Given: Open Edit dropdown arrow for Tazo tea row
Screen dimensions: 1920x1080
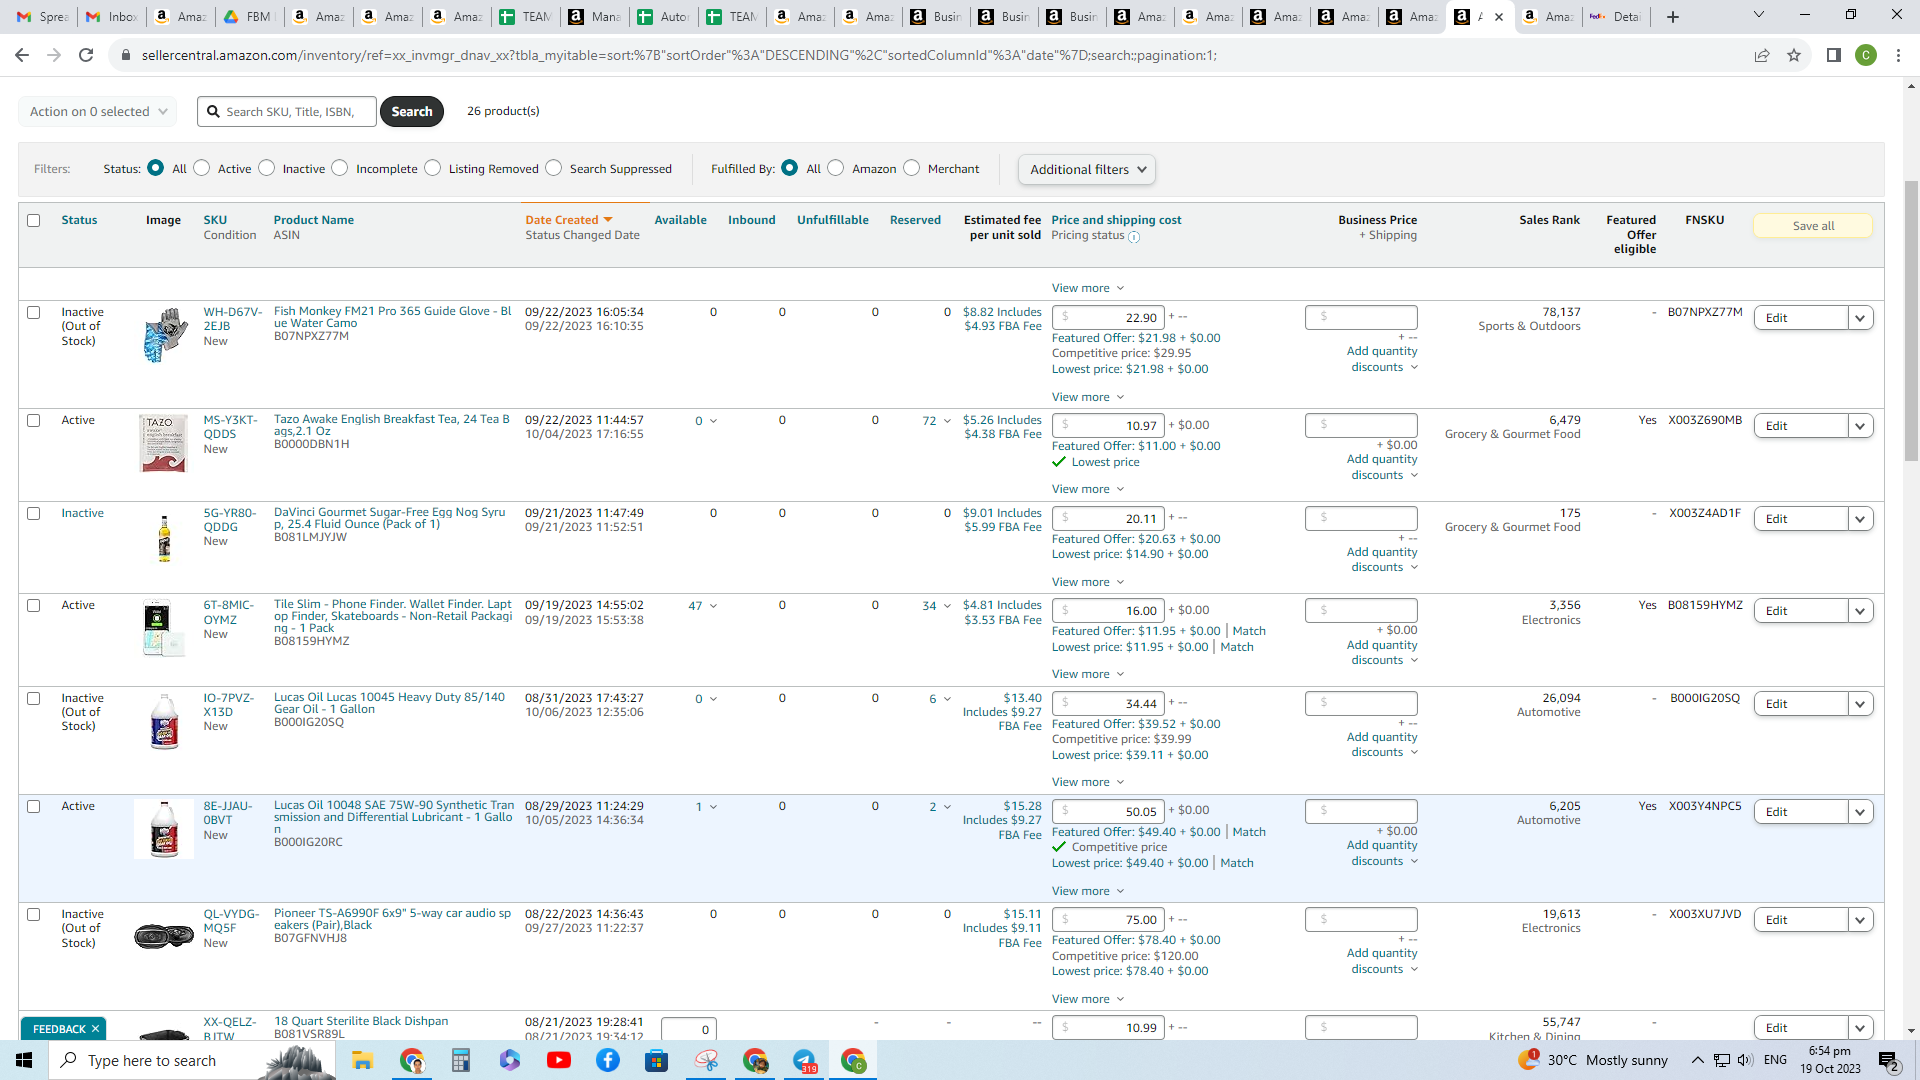Looking at the screenshot, I should 1860,426.
